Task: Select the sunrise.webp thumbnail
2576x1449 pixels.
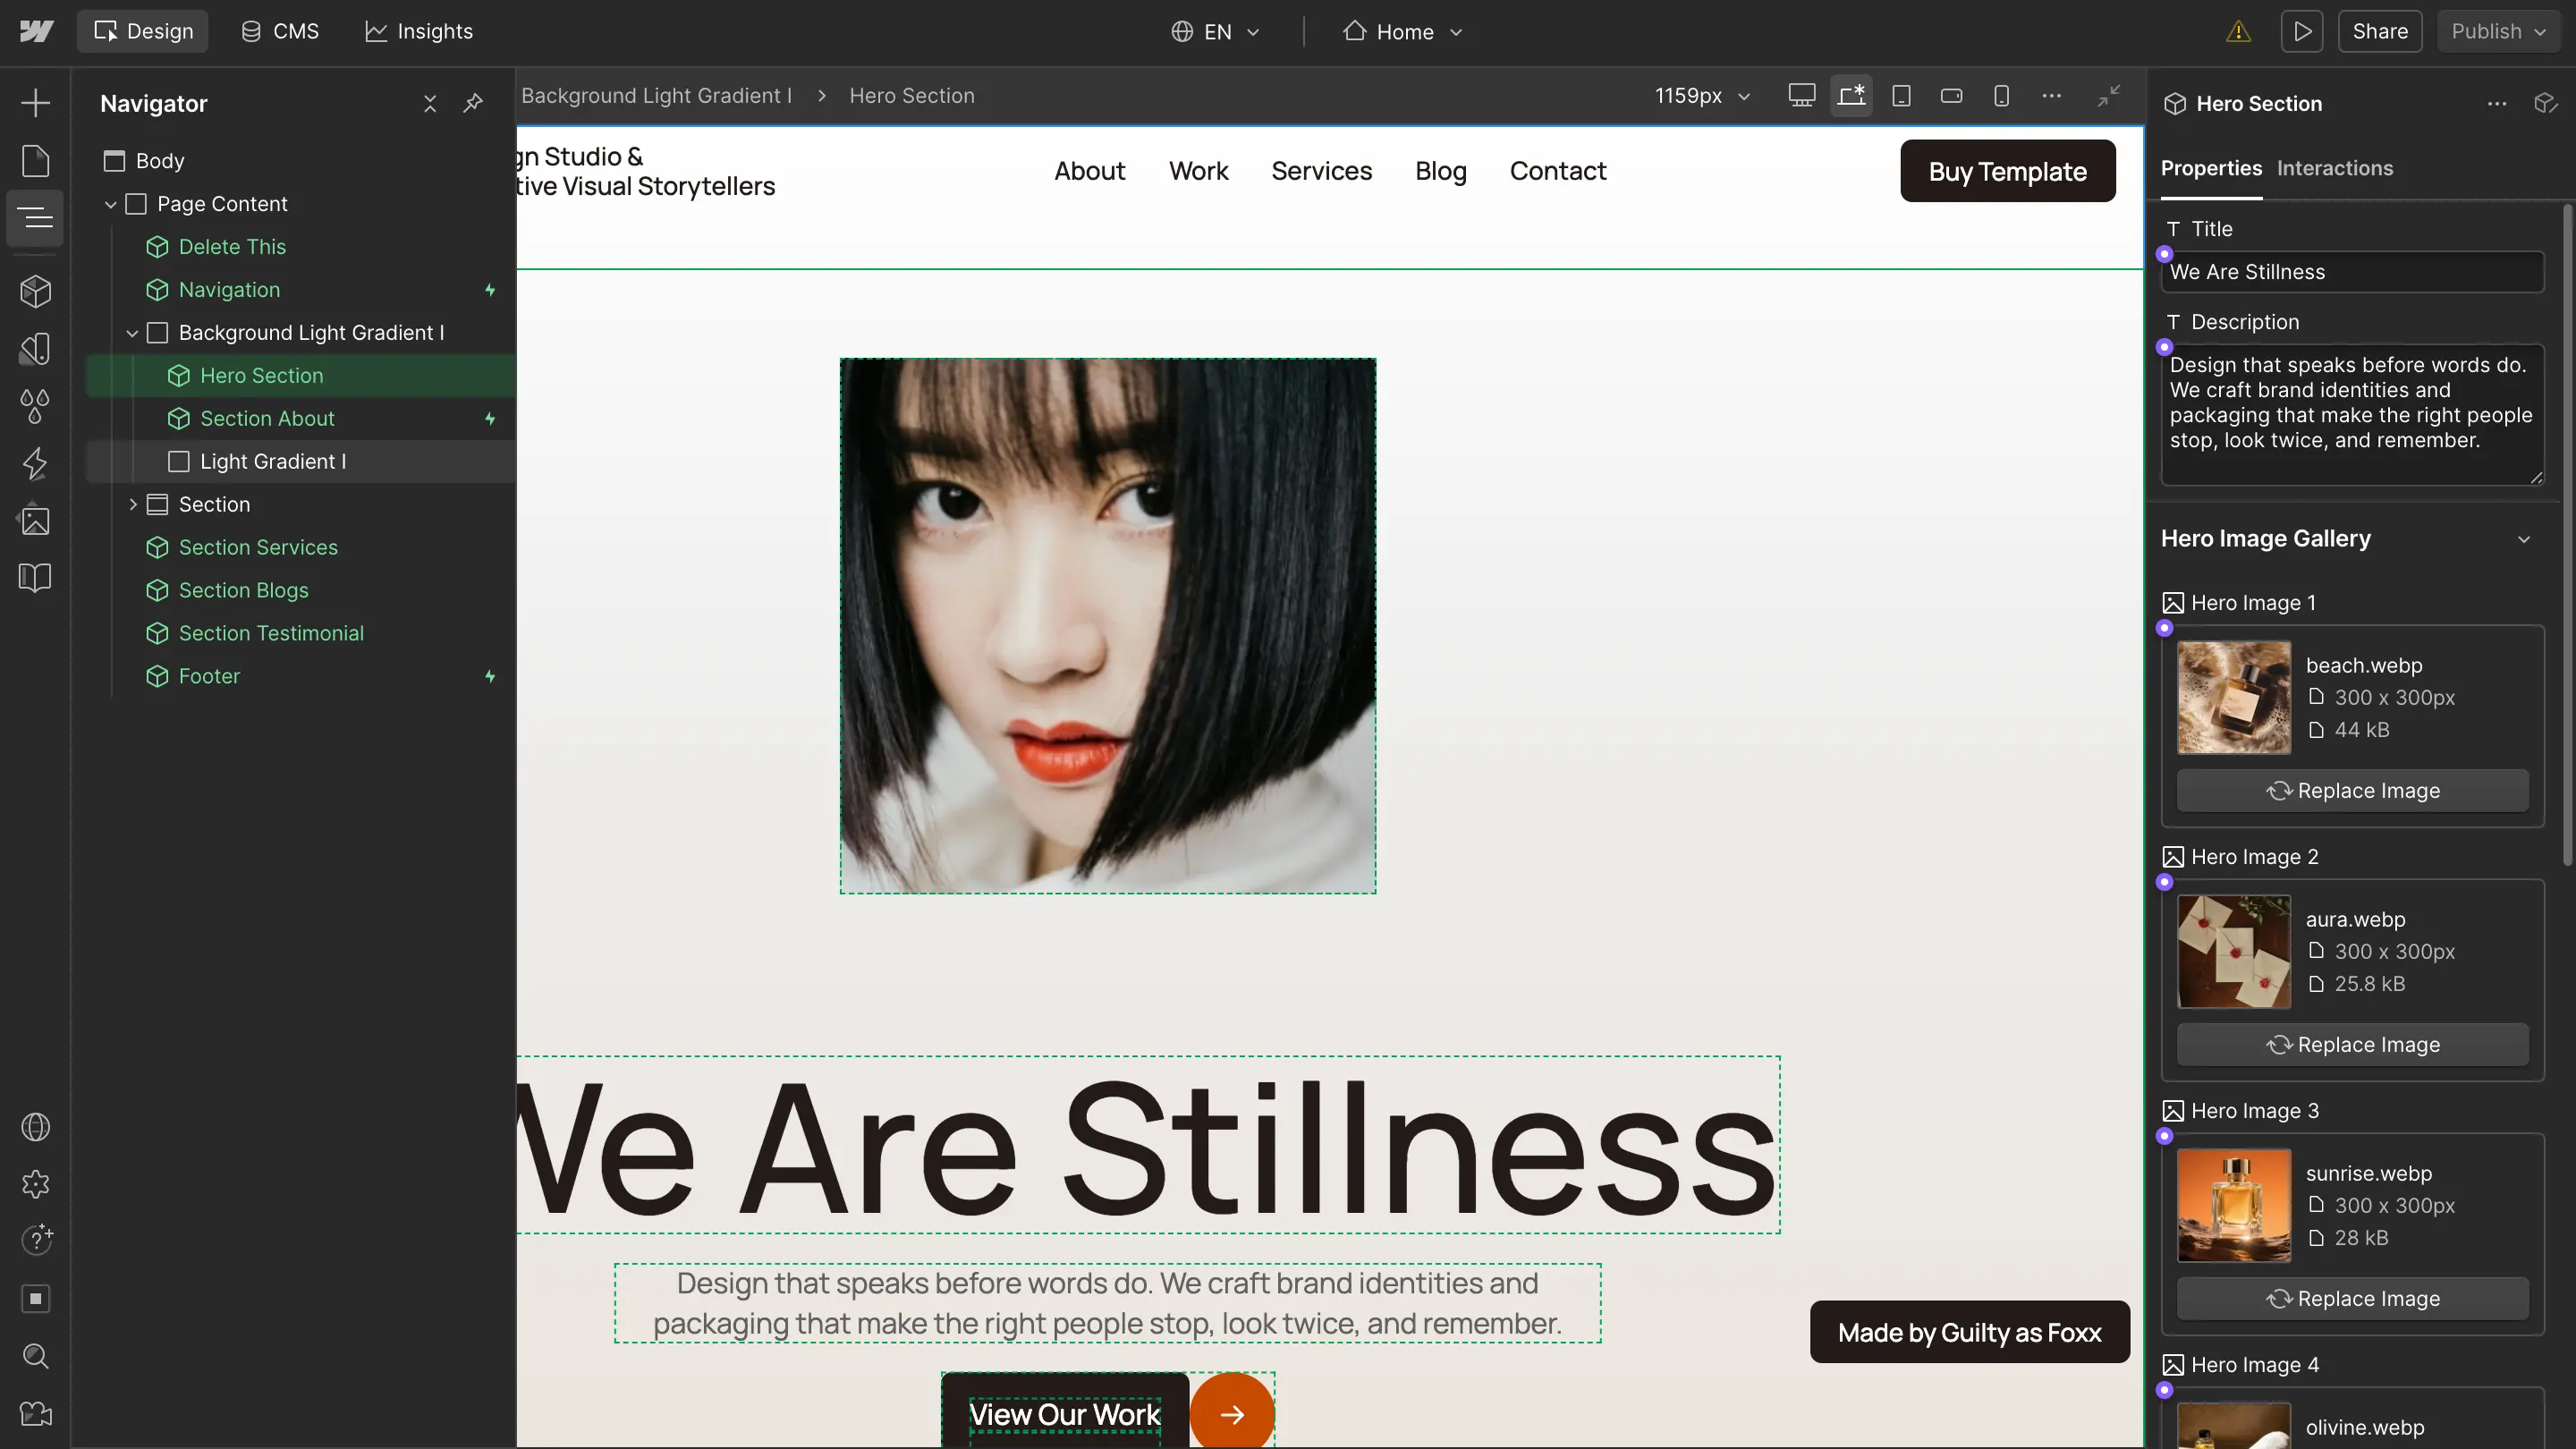Action: (2233, 1205)
